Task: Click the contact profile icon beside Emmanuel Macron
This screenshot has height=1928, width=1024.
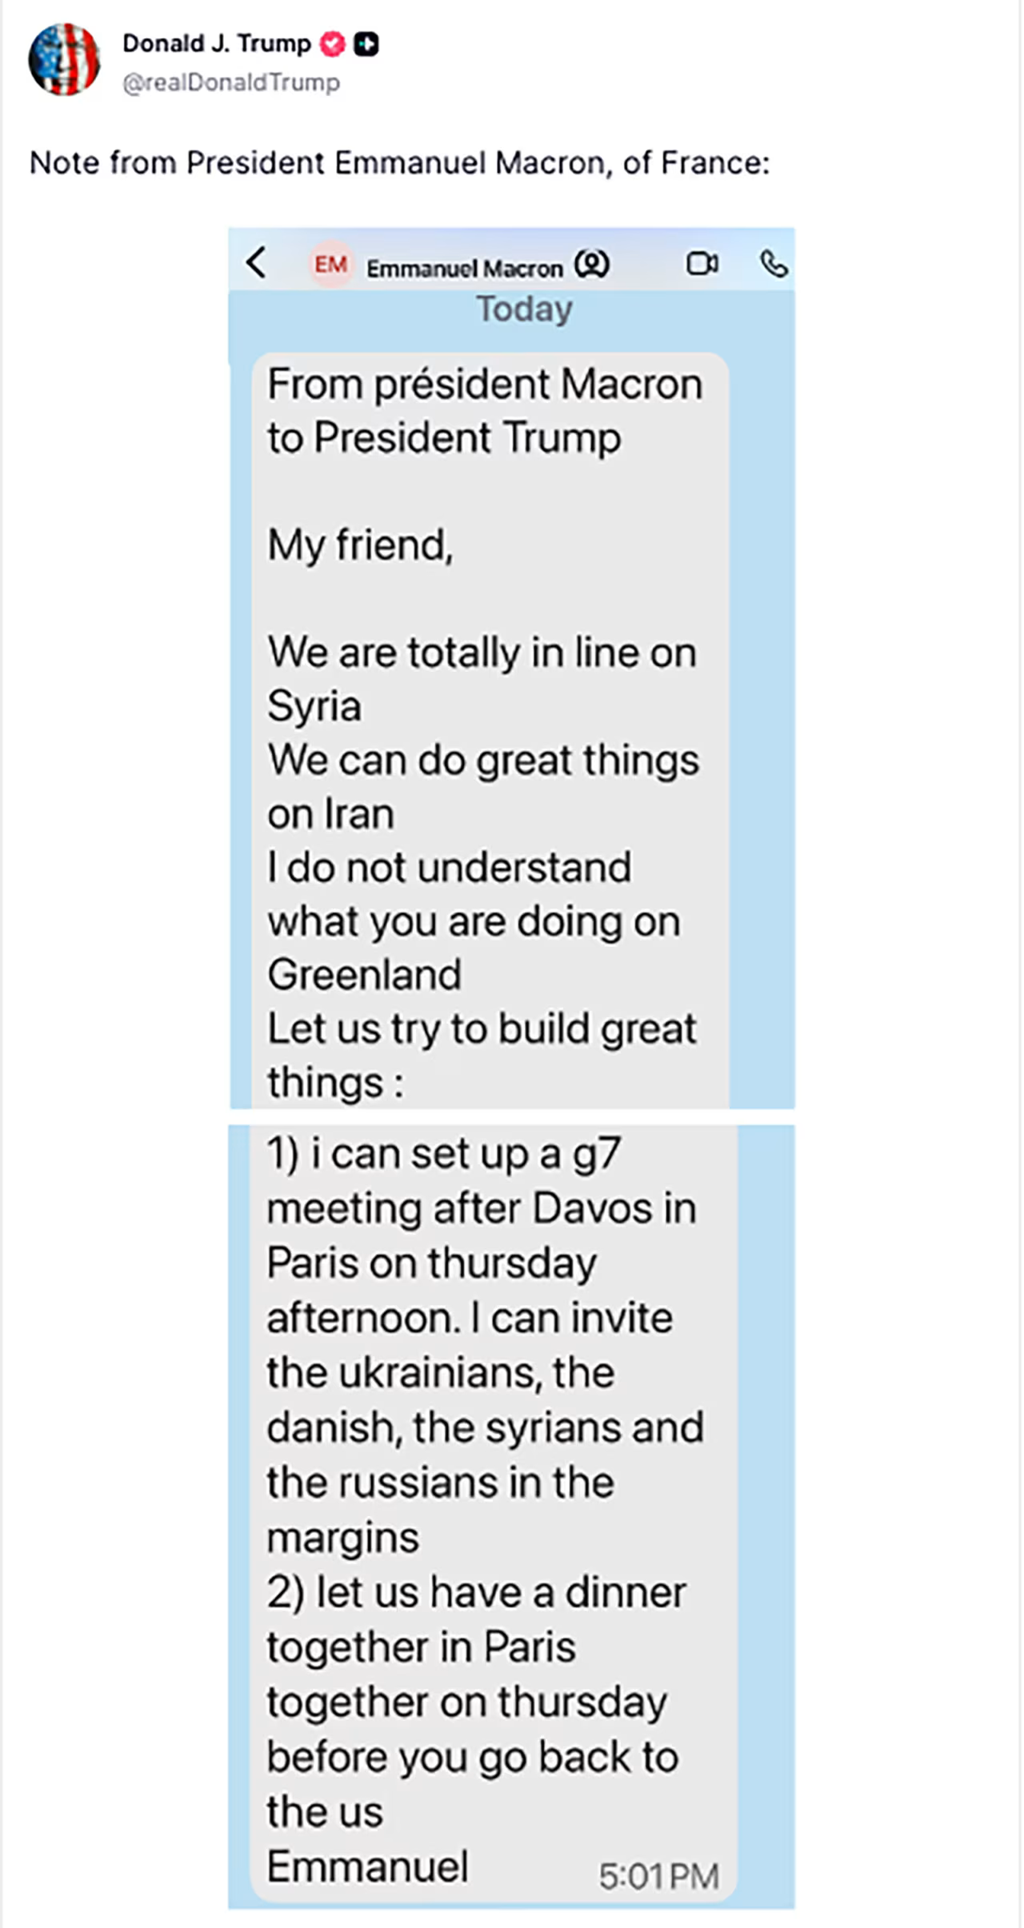Action: (x=592, y=265)
